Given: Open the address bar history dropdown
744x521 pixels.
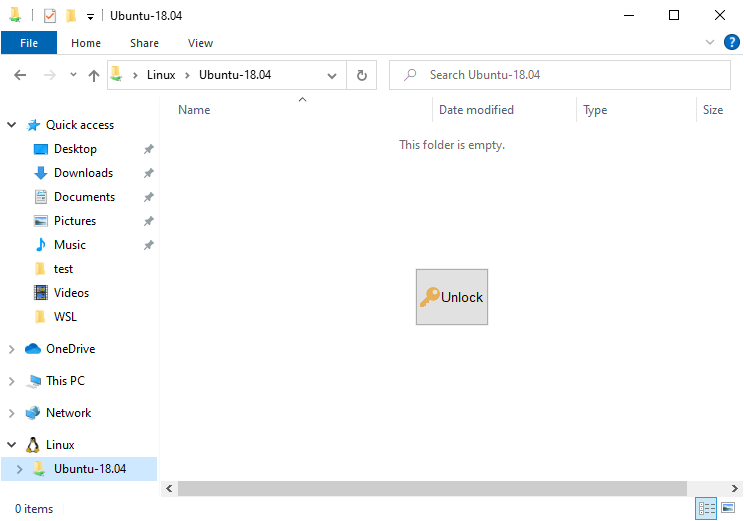Looking at the screenshot, I should click(332, 75).
